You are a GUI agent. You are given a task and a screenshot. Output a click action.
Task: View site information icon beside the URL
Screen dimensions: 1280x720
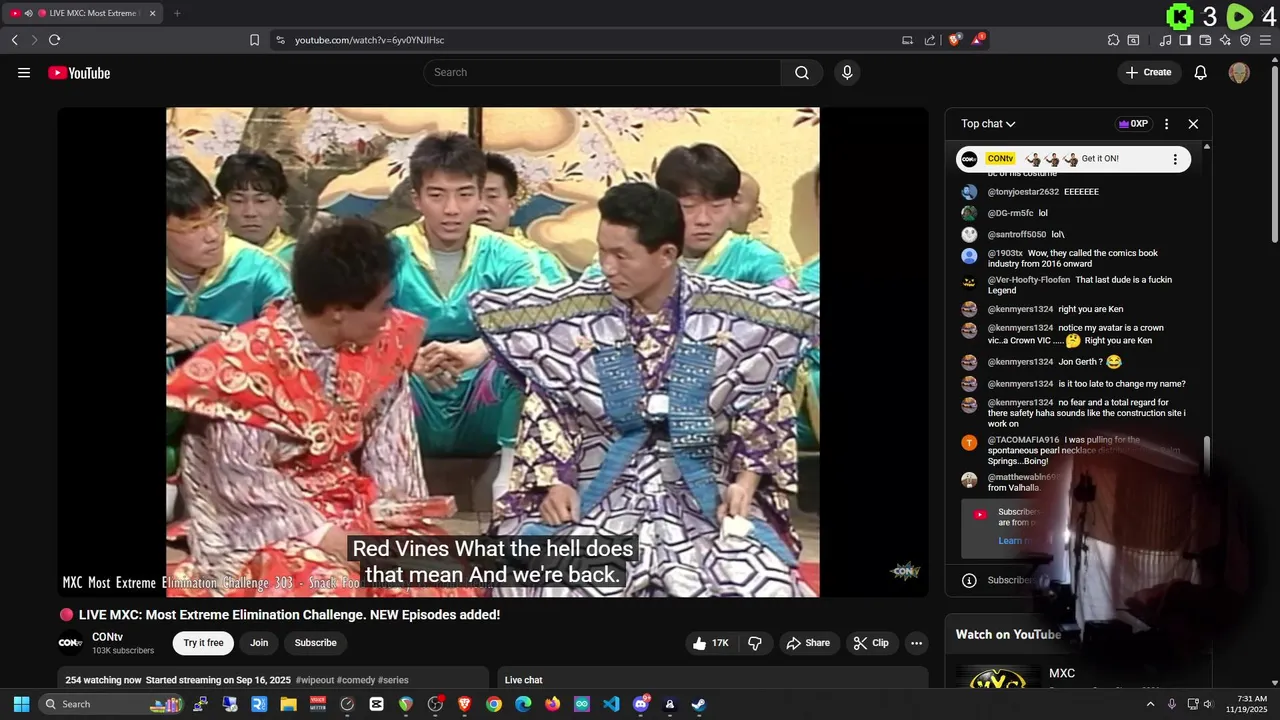pos(280,40)
